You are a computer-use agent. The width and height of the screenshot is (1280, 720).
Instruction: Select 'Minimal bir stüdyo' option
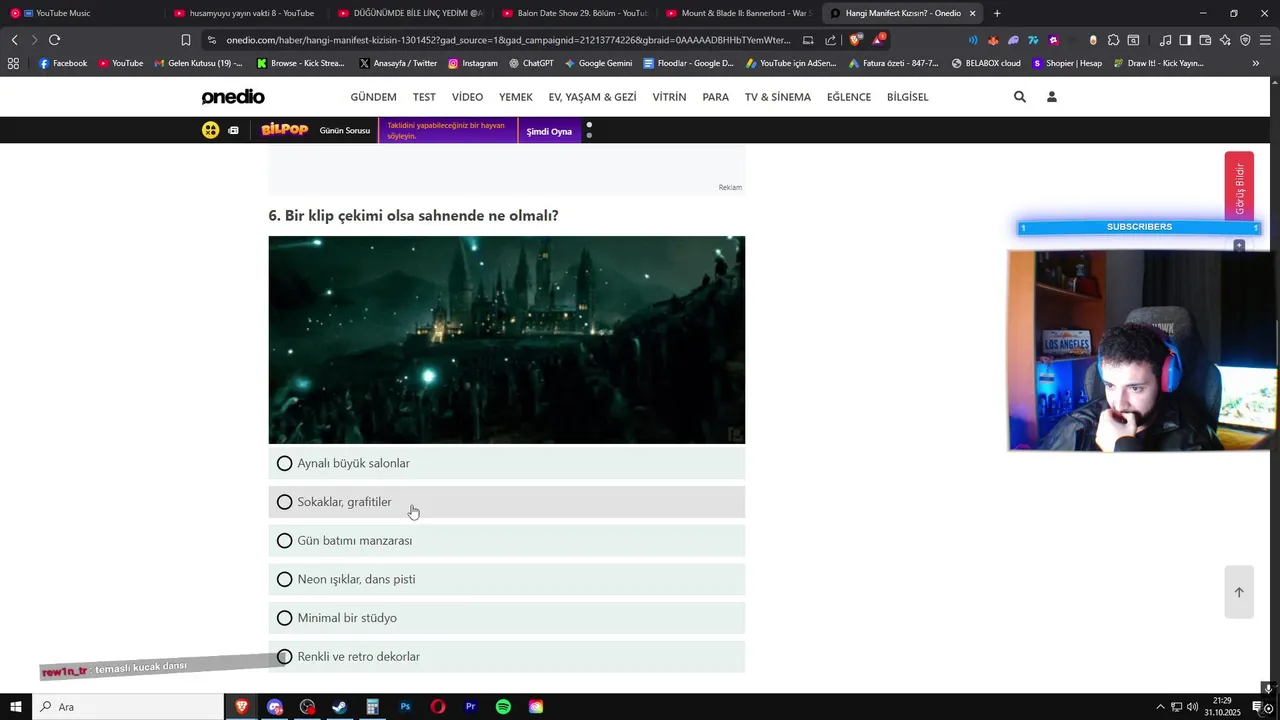tap(507, 618)
